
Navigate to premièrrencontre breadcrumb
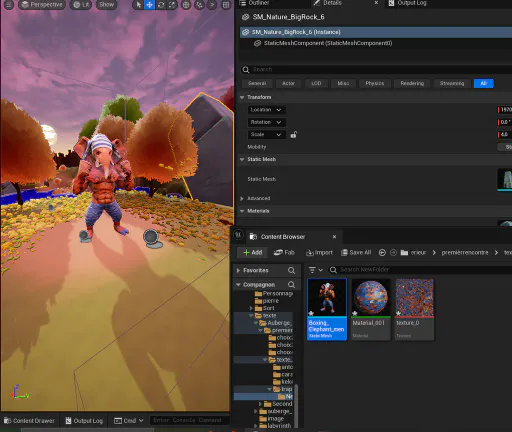pyautogui.click(x=465, y=252)
